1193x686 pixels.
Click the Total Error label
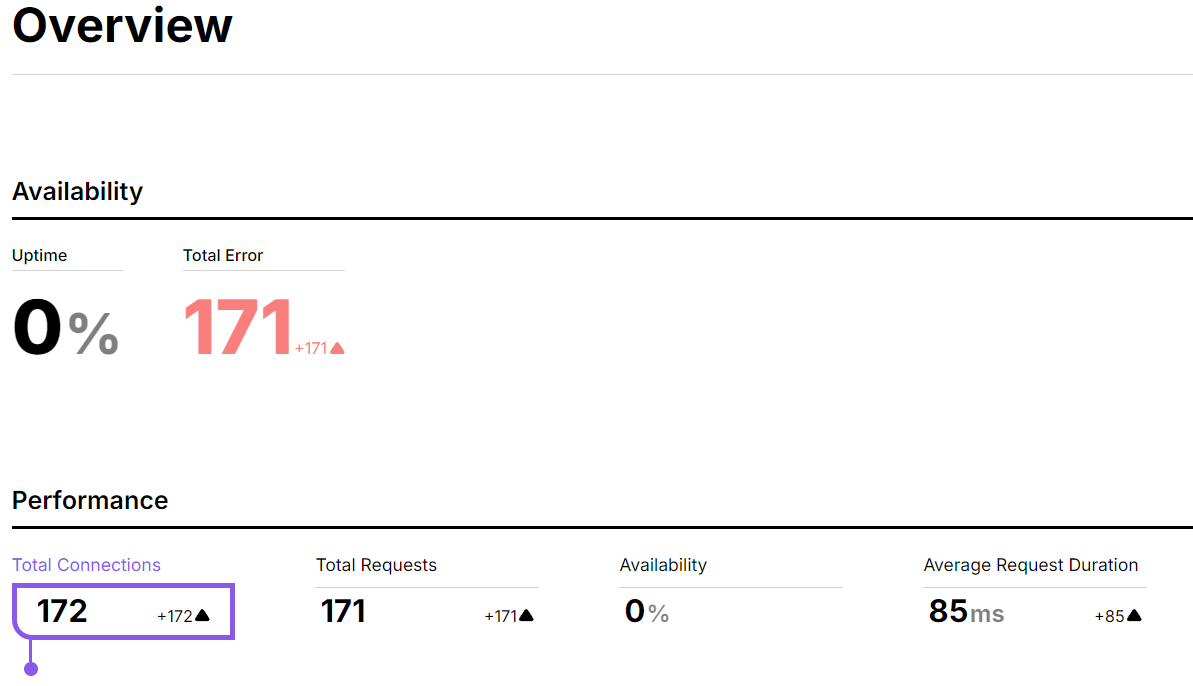(223, 256)
